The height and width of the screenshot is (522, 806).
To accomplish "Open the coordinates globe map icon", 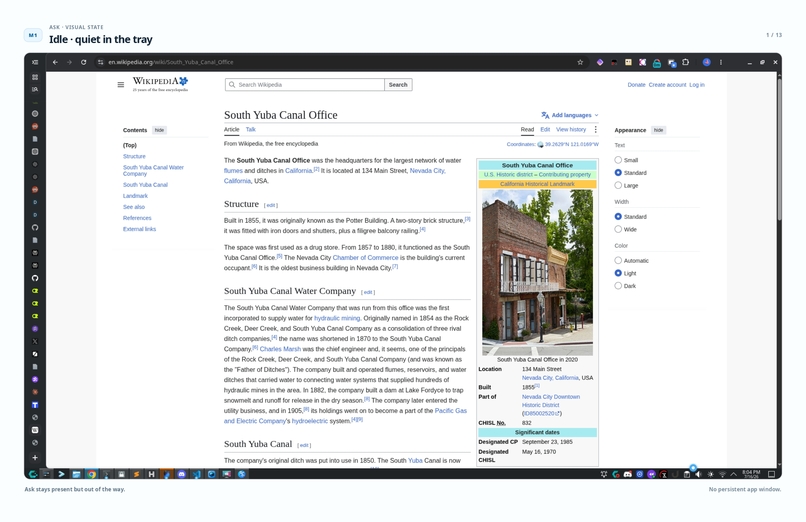I will [x=540, y=144].
